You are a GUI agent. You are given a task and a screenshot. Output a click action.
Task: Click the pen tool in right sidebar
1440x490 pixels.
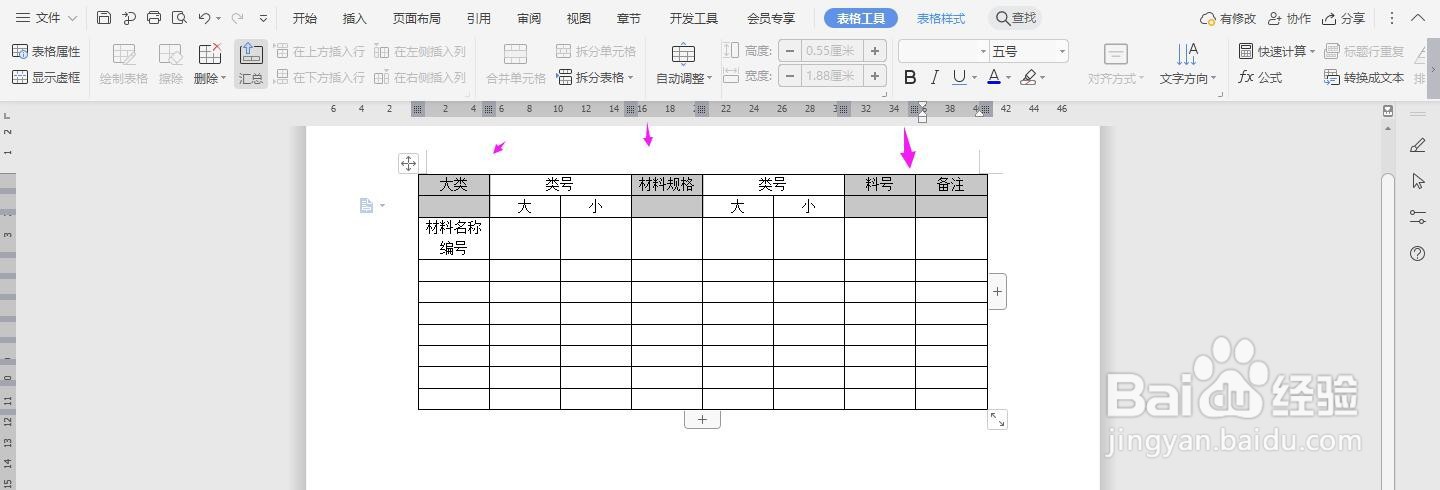[1417, 145]
